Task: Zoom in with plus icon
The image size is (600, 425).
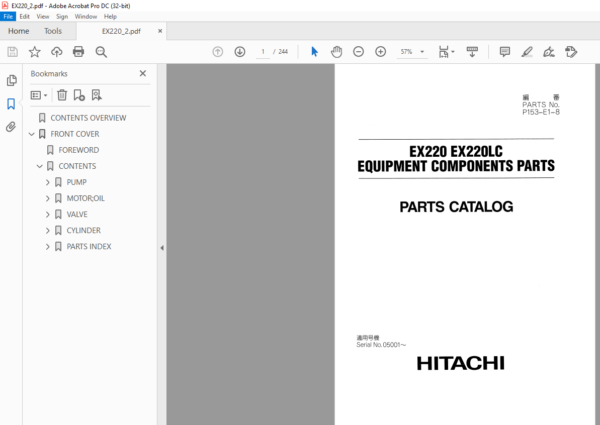Action: coord(381,52)
